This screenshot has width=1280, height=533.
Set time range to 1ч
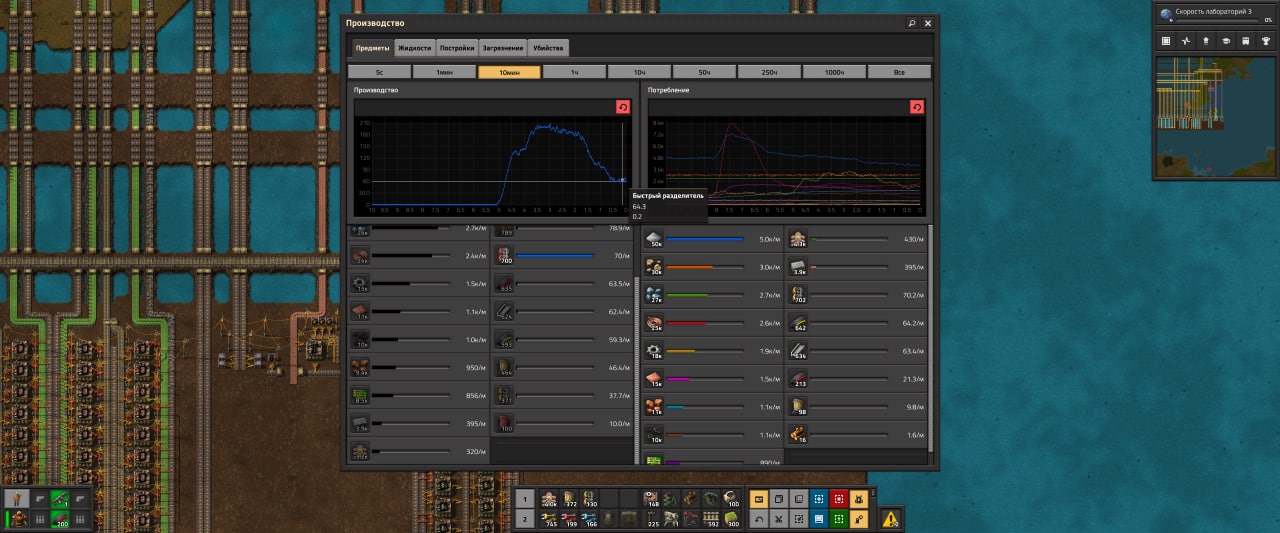click(x=574, y=72)
